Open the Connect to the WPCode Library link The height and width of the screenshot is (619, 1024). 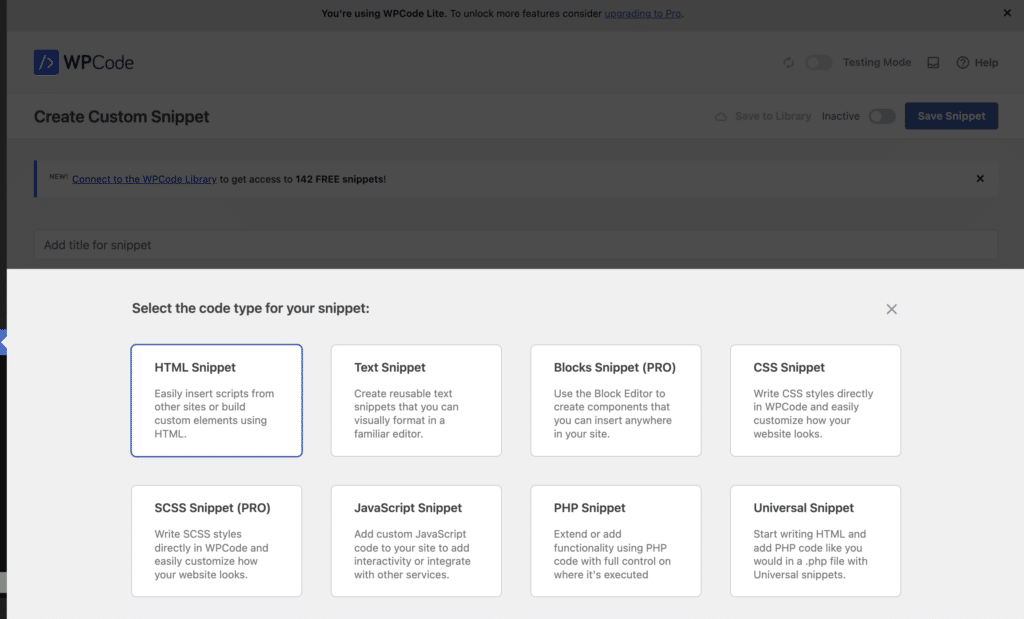(x=144, y=179)
